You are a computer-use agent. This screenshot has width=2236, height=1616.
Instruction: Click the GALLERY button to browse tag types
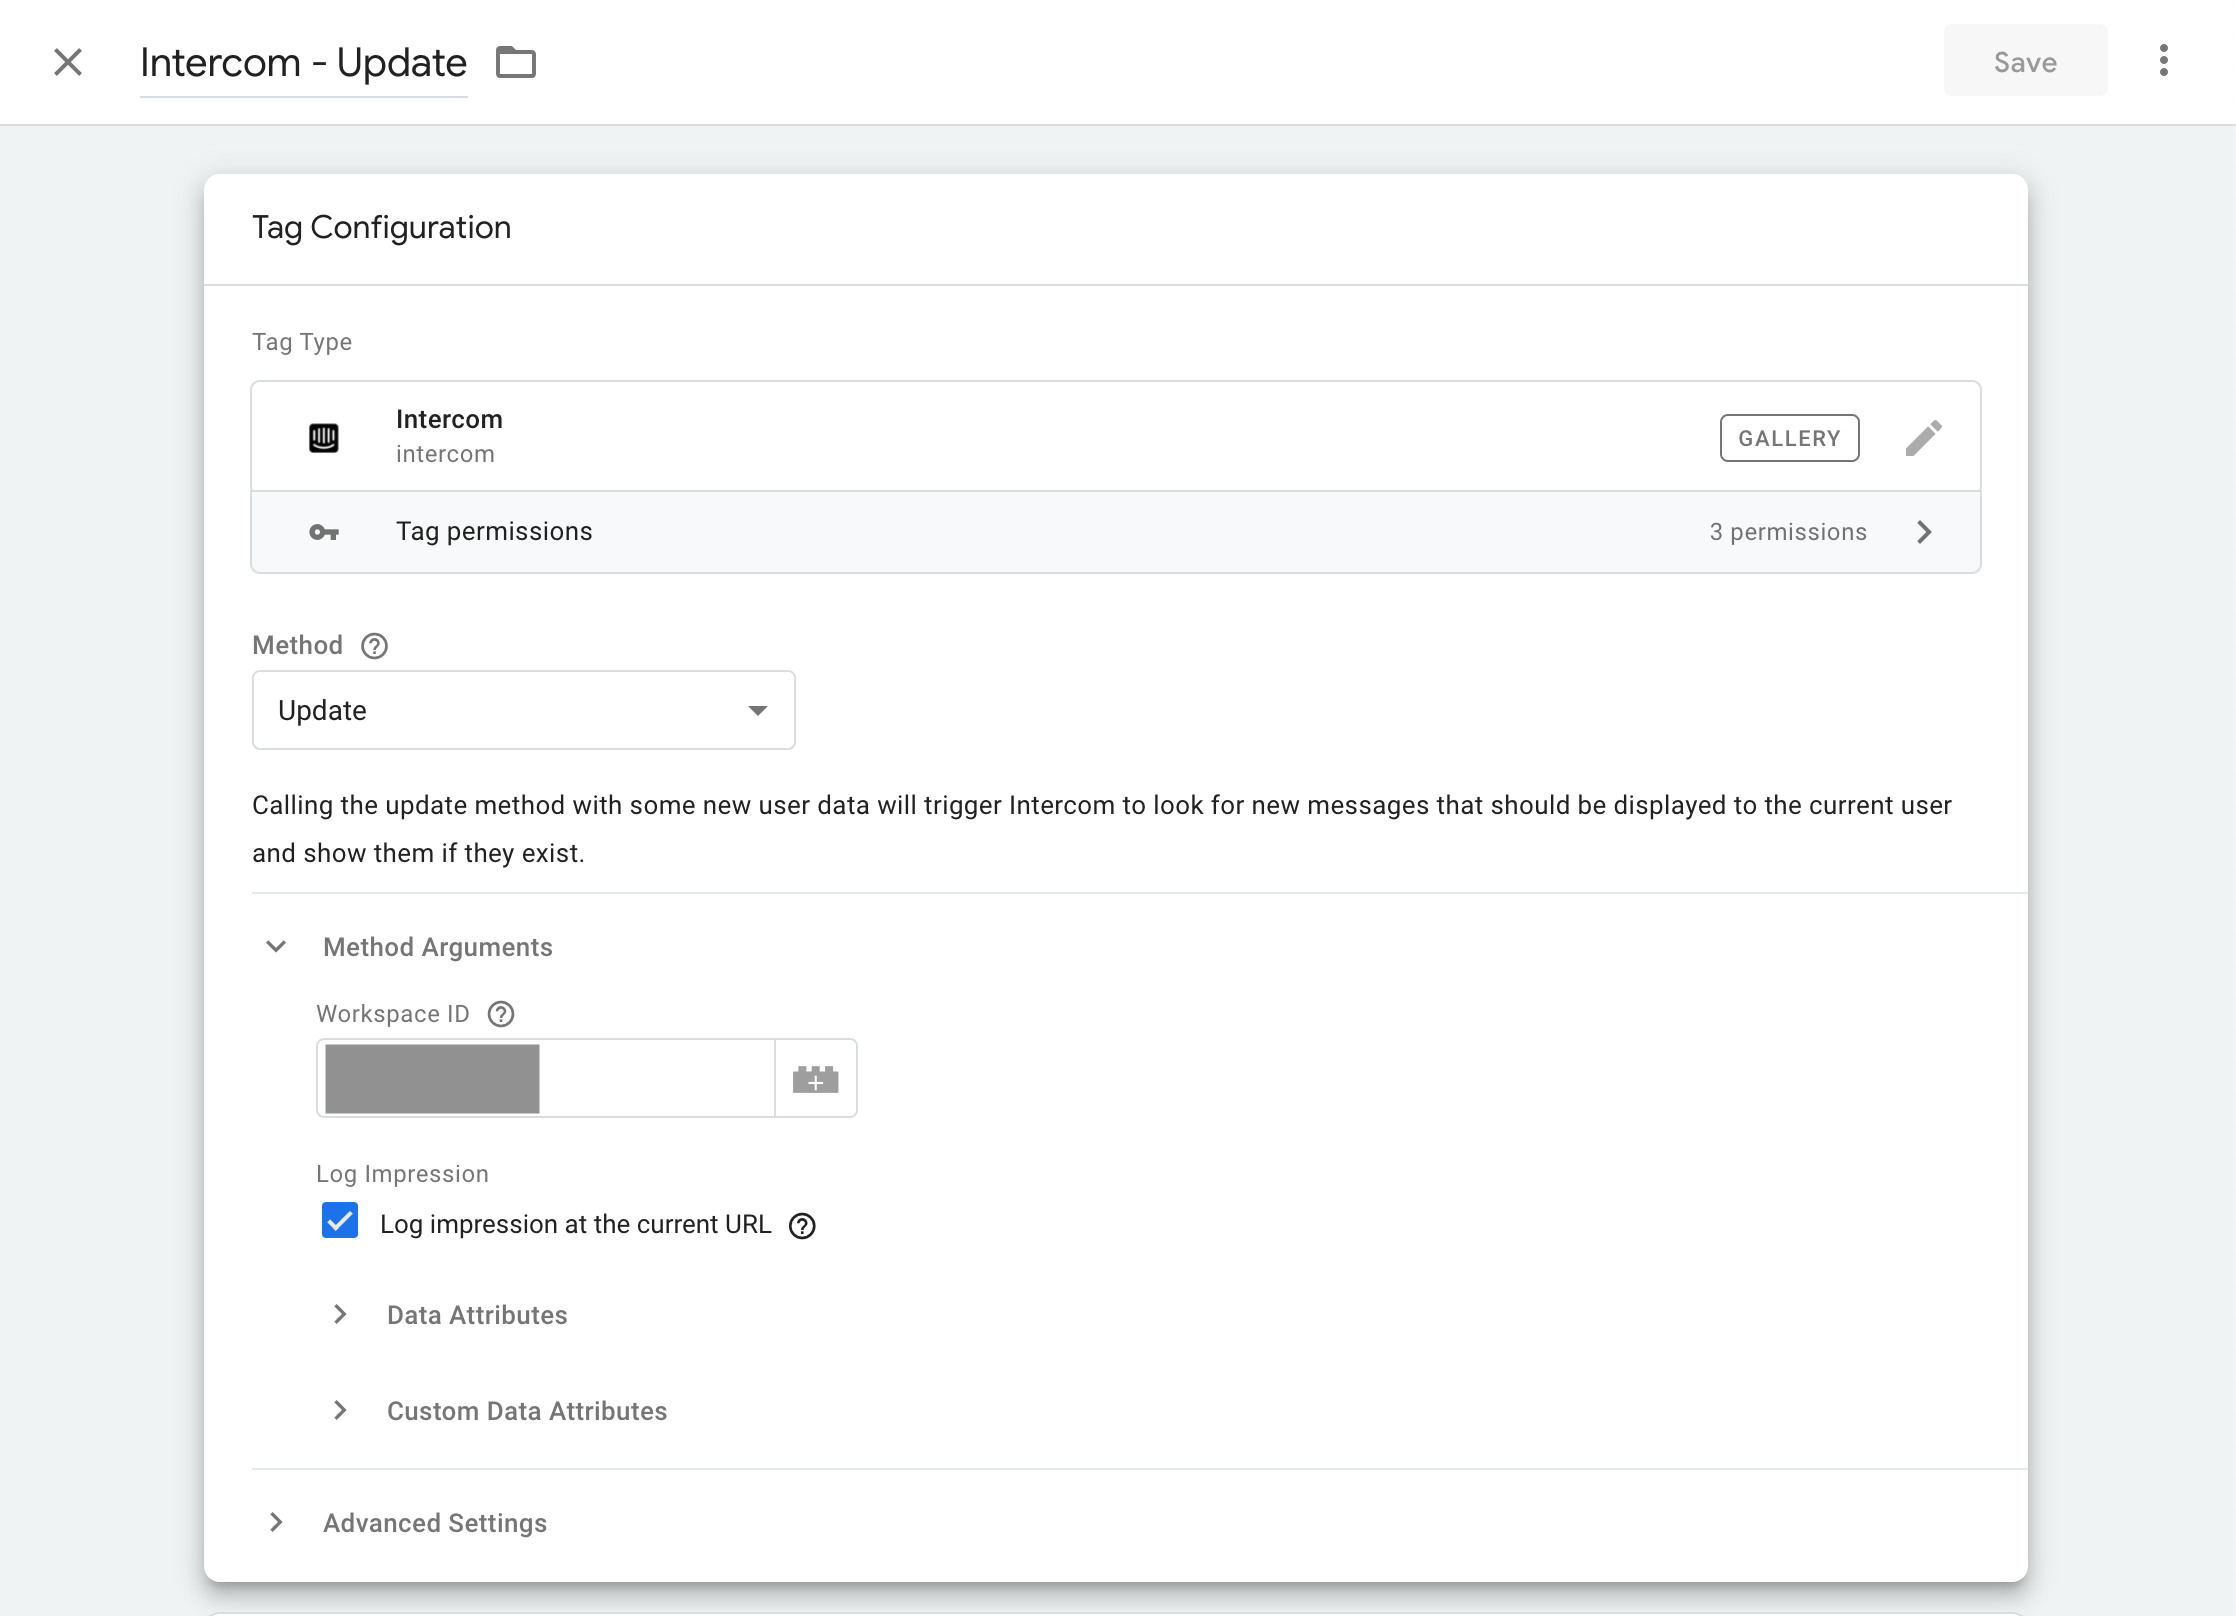coord(1790,437)
